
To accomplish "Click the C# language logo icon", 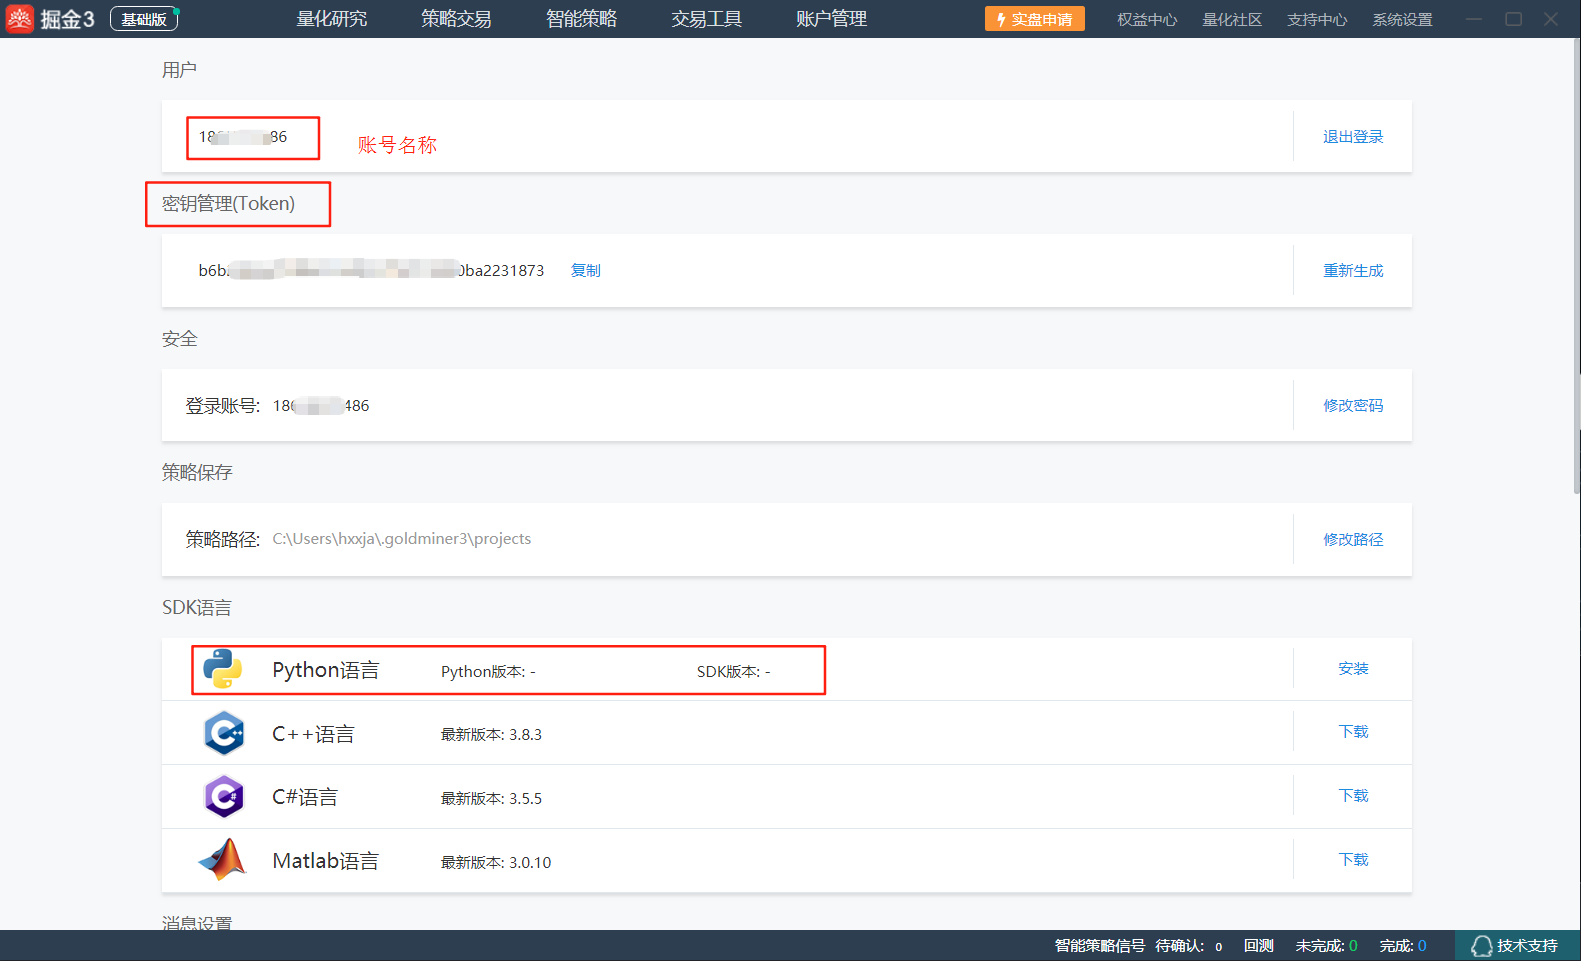I will (224, 797).
